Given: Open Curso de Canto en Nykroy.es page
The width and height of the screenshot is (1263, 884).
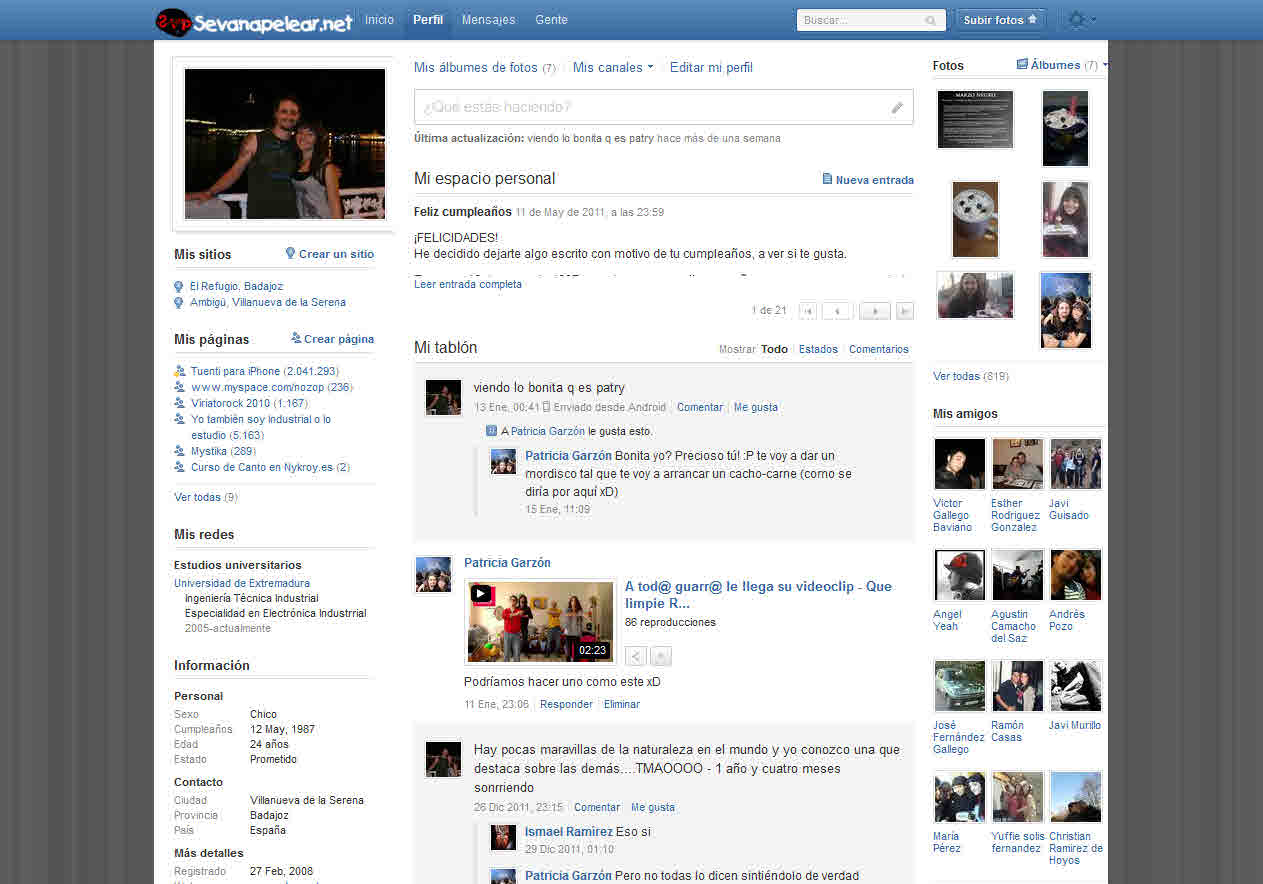Looking at the screenshot, I should click(x=270, y=467).
